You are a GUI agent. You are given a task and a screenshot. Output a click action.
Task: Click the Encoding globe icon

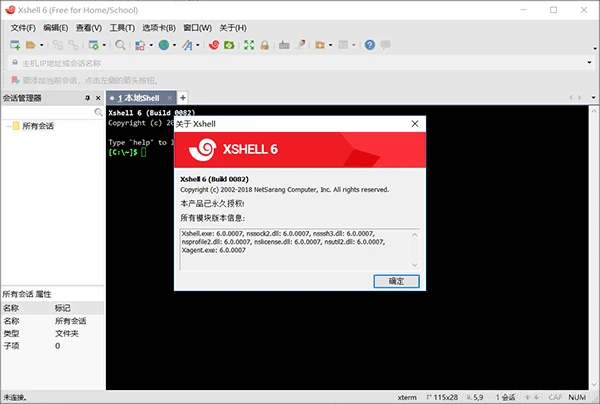(x=164, y=45)
